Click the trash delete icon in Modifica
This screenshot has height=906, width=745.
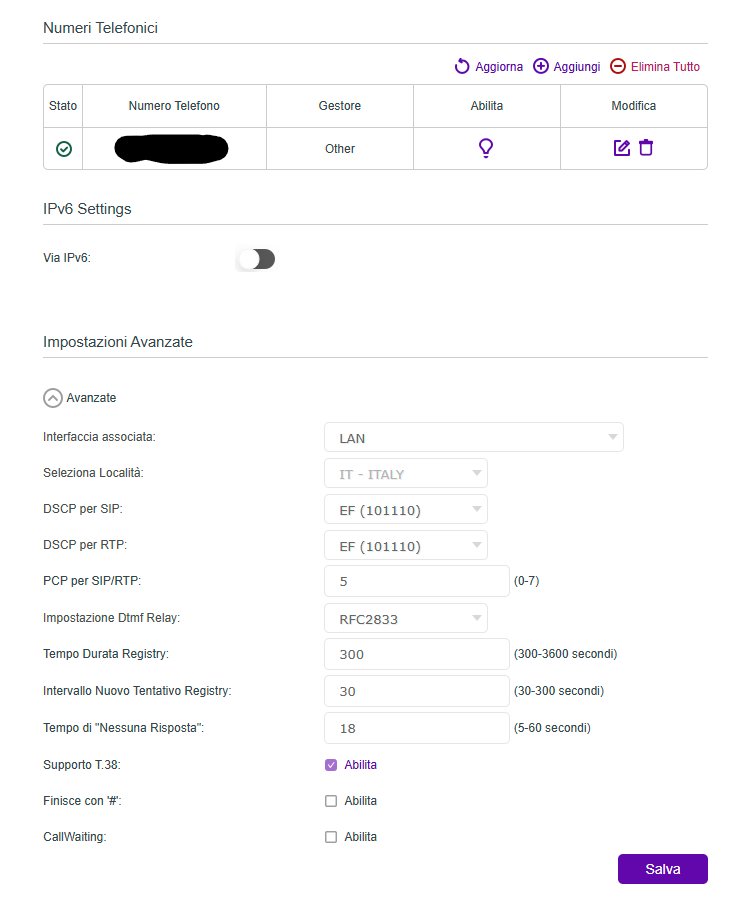pos(646,148)
